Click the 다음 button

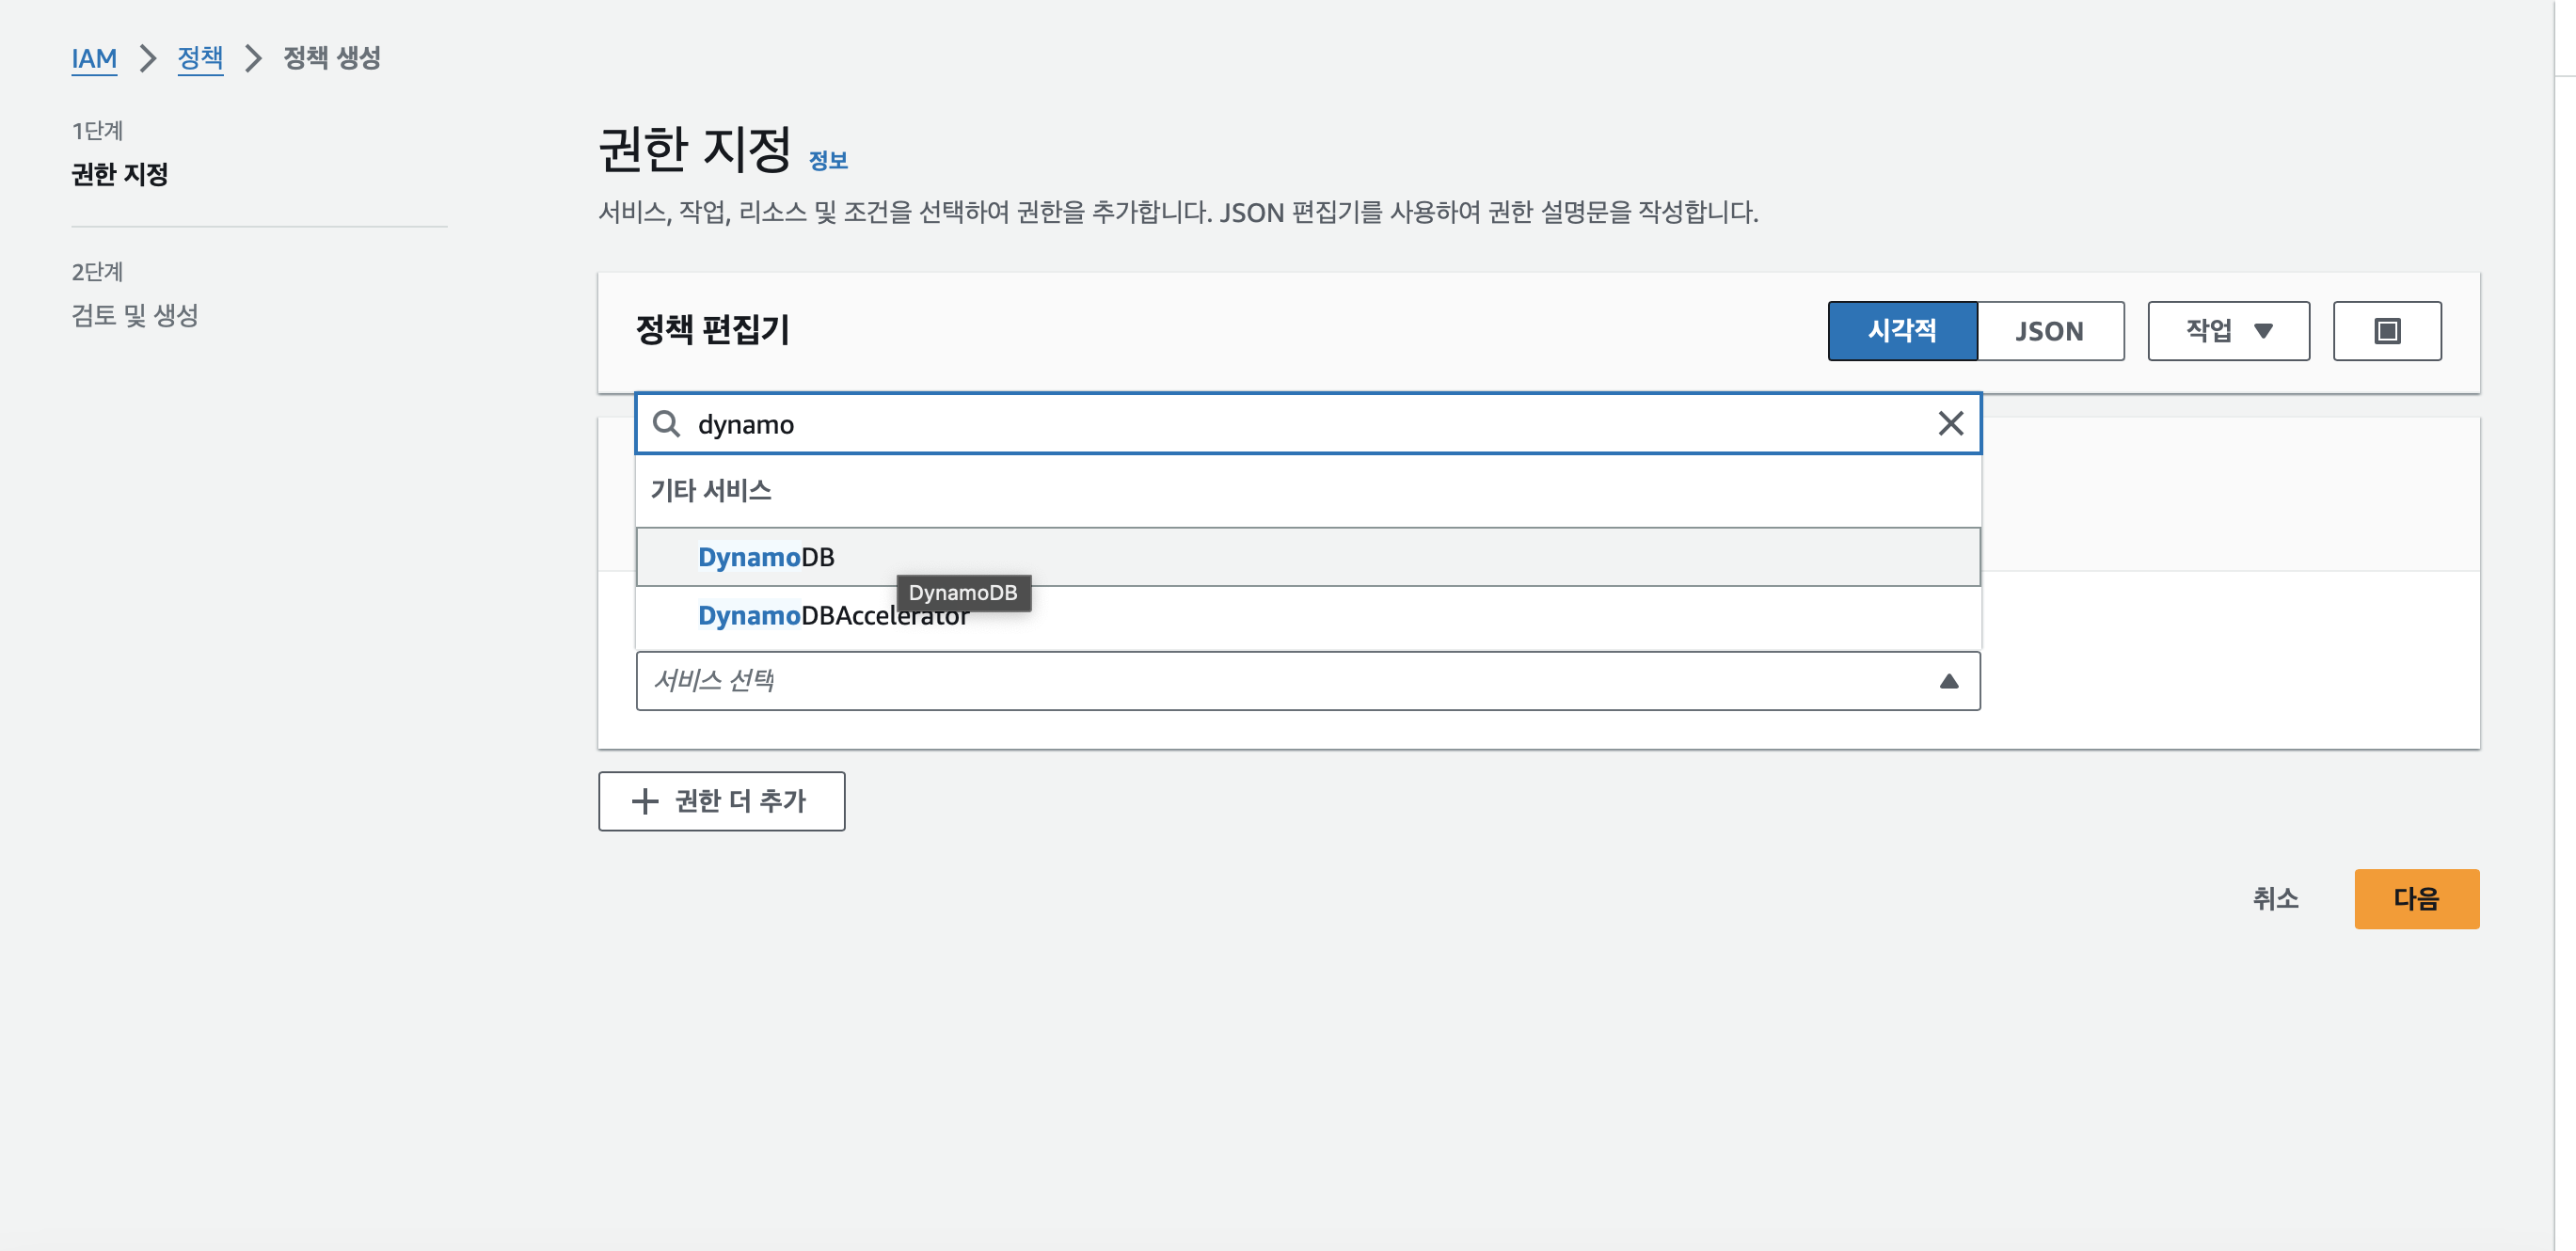2416,899
